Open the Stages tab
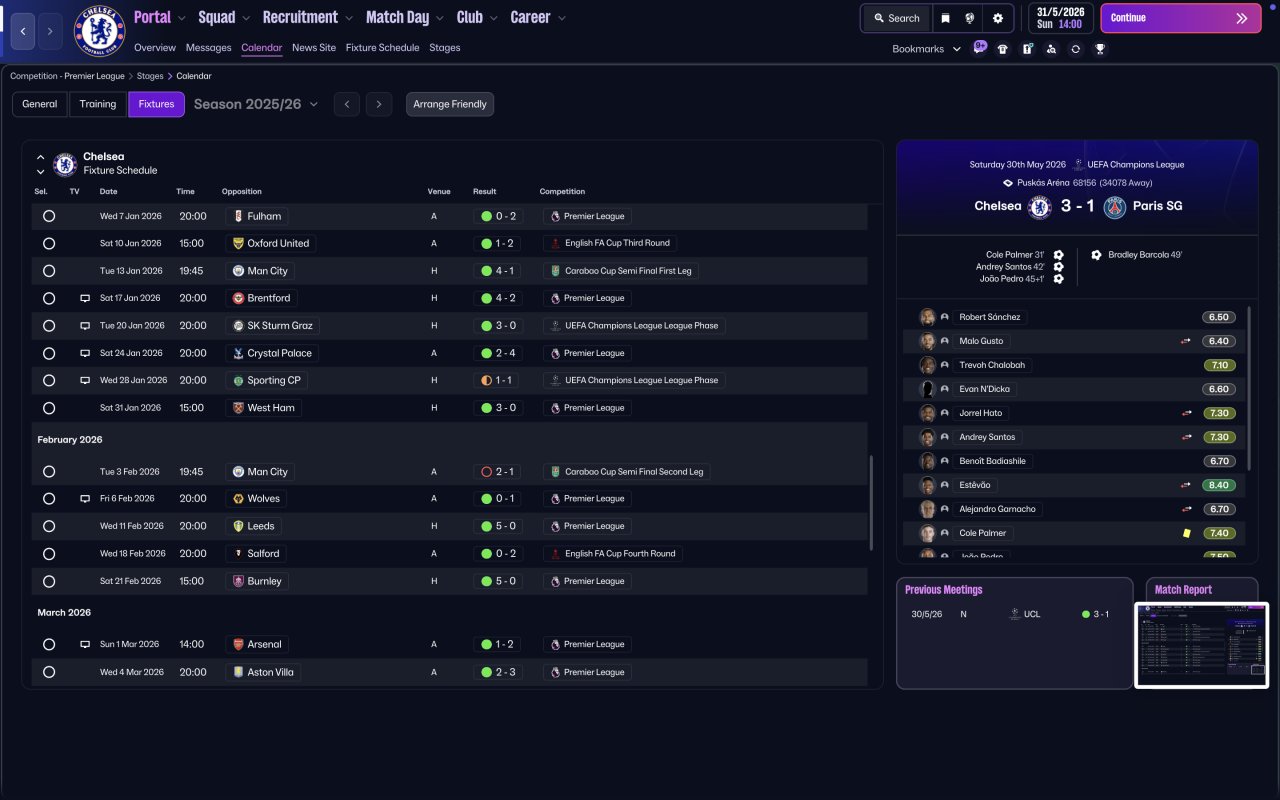 coord(445,48)
